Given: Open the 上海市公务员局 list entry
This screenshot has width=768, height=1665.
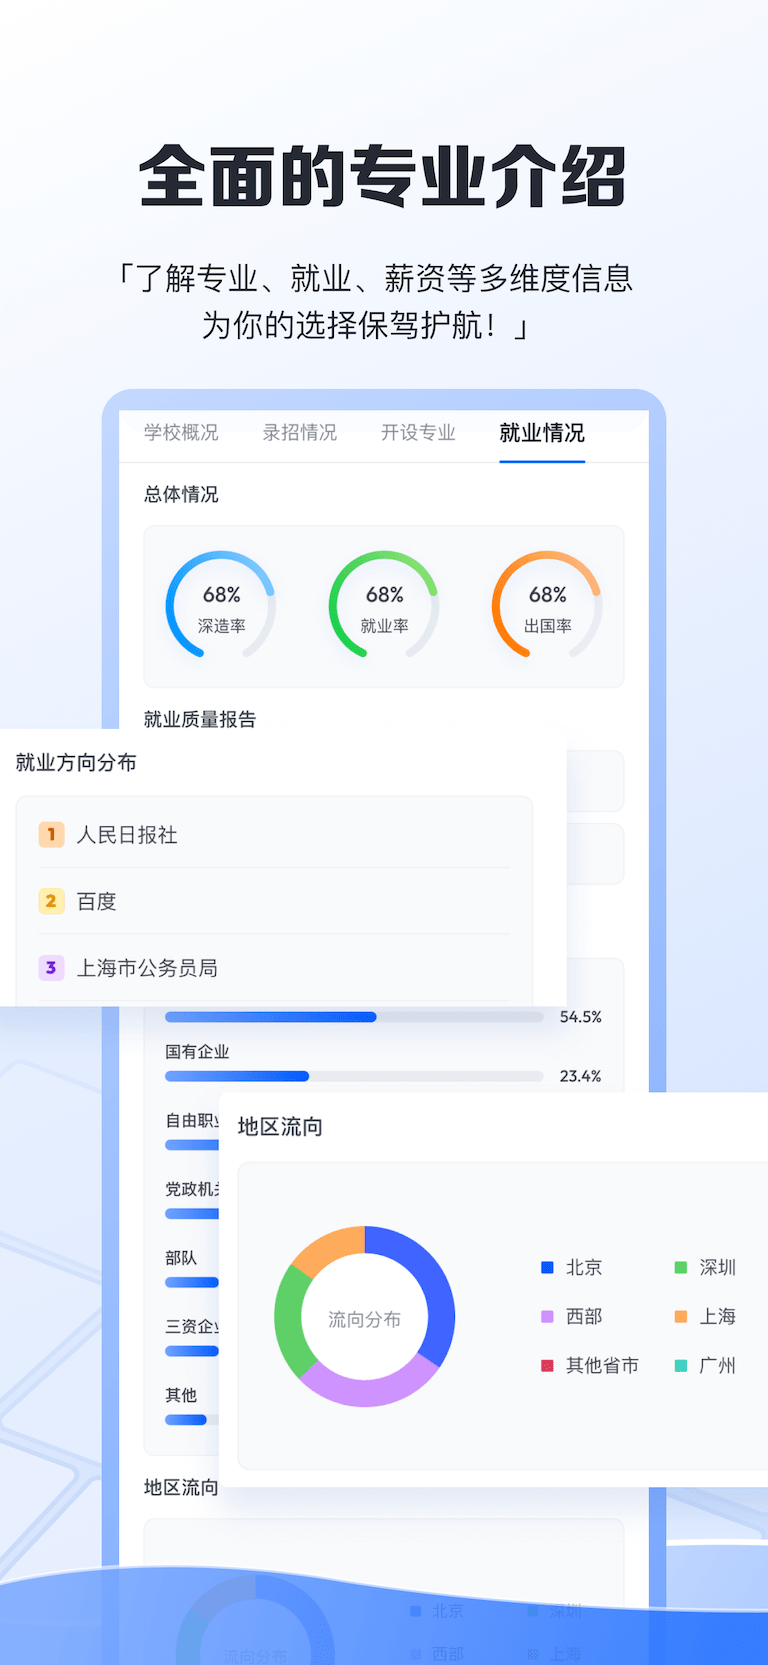Looking at the screenshot, I should point(147,968).
